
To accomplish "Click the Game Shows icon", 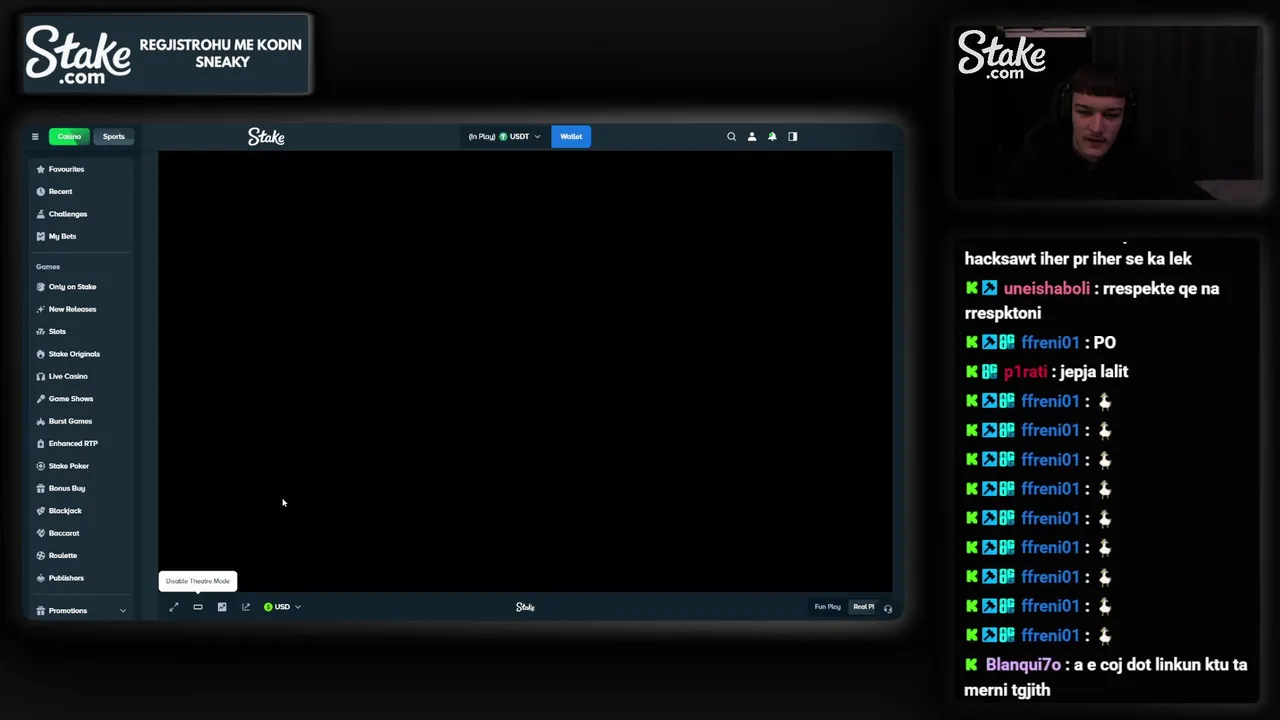I will click(41, 399).
